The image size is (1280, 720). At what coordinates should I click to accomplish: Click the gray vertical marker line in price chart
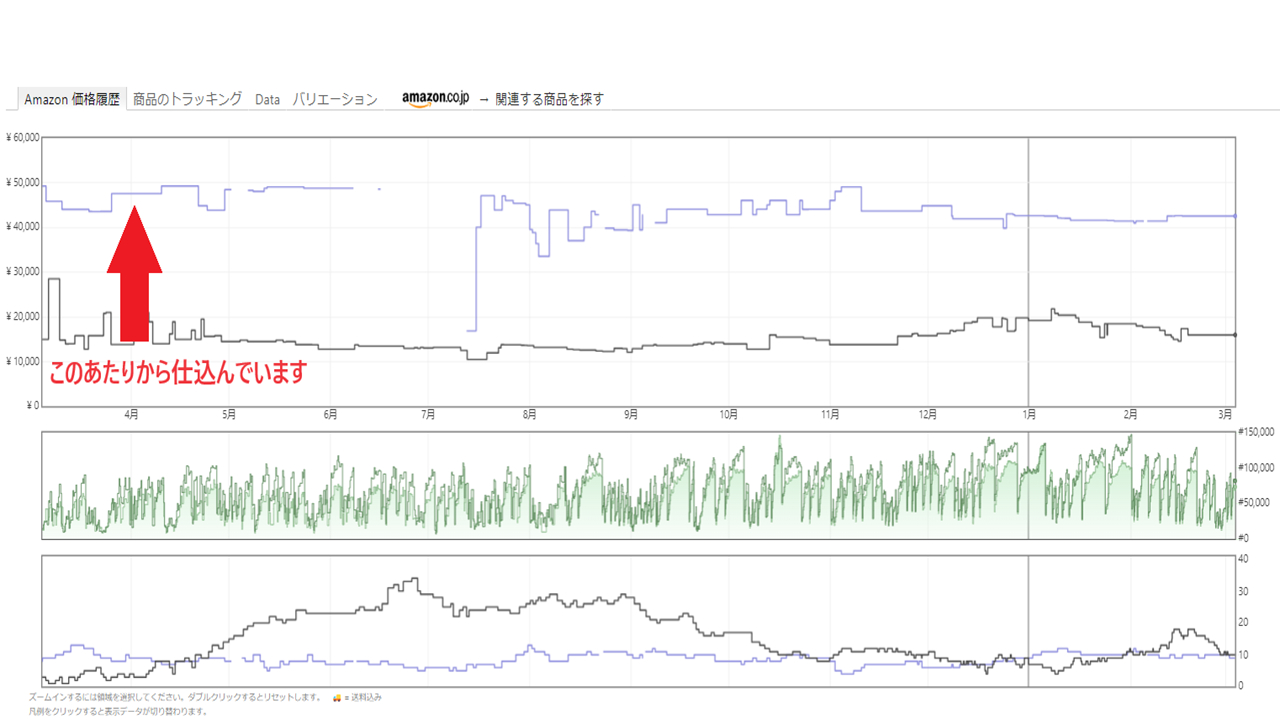tap(1028, 271)
